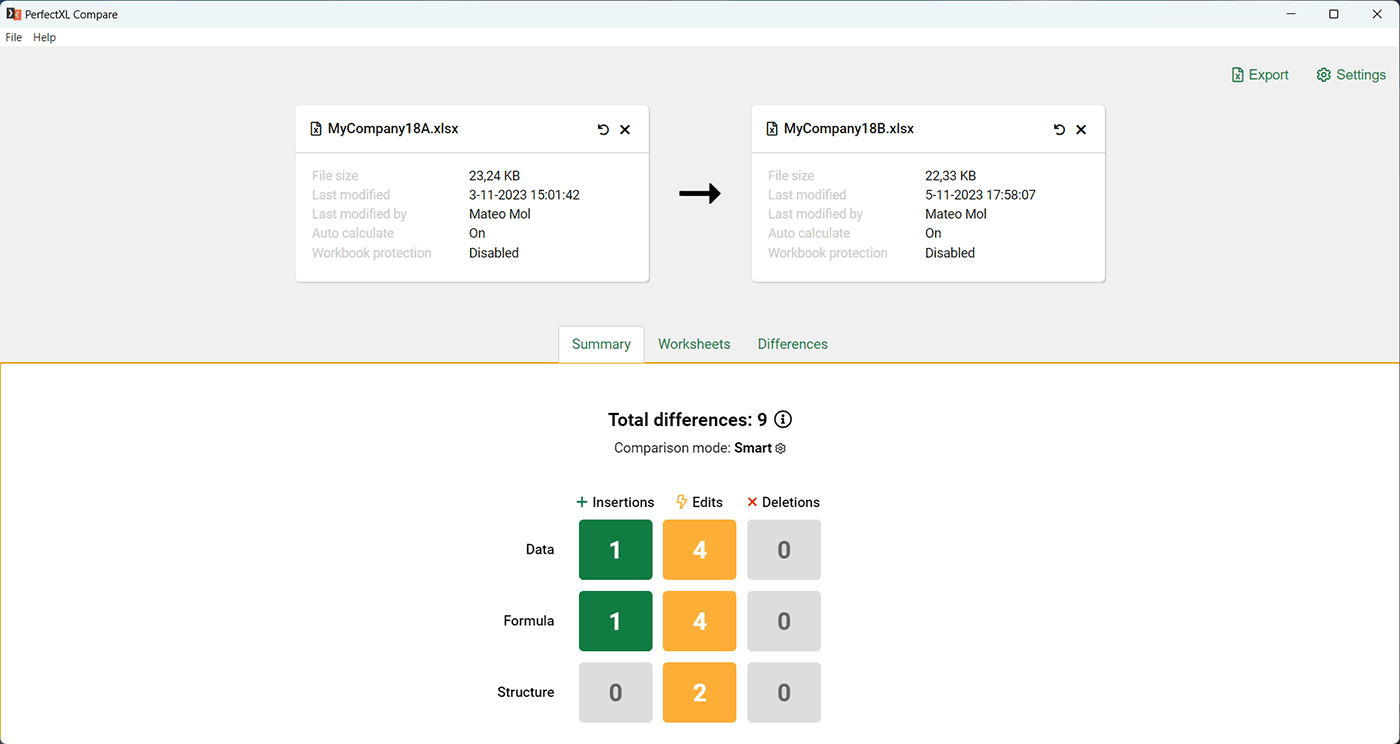Click the info icon beside Total differences
Screen dimensions: 1400x744
783,420
